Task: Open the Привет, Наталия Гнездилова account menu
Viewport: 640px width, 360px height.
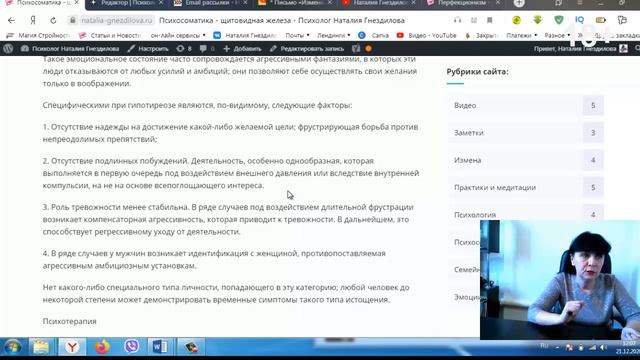Action: (x=580, y=49)
